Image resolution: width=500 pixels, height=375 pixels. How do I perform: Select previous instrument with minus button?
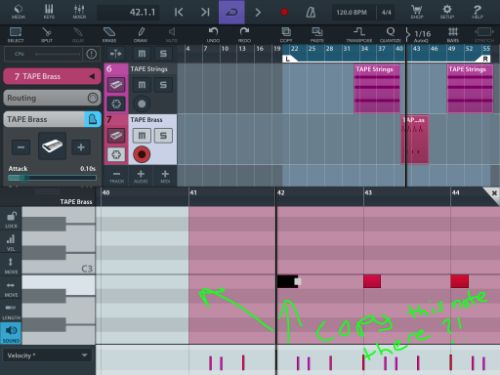[21, 147]
